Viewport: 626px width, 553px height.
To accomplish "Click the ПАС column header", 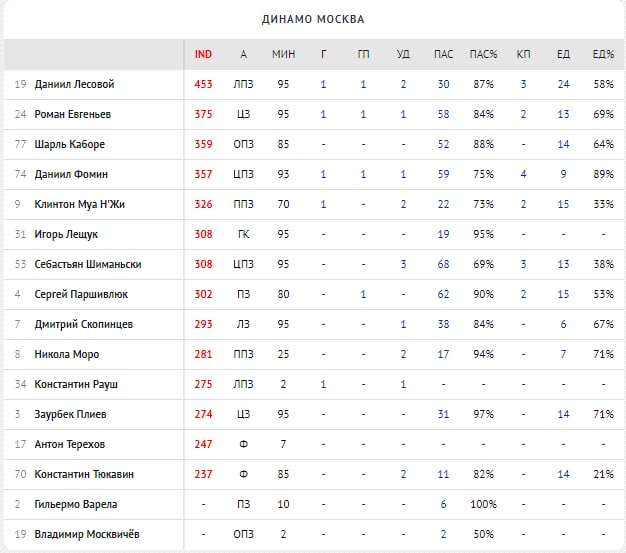I will click(x=444, y=54).
